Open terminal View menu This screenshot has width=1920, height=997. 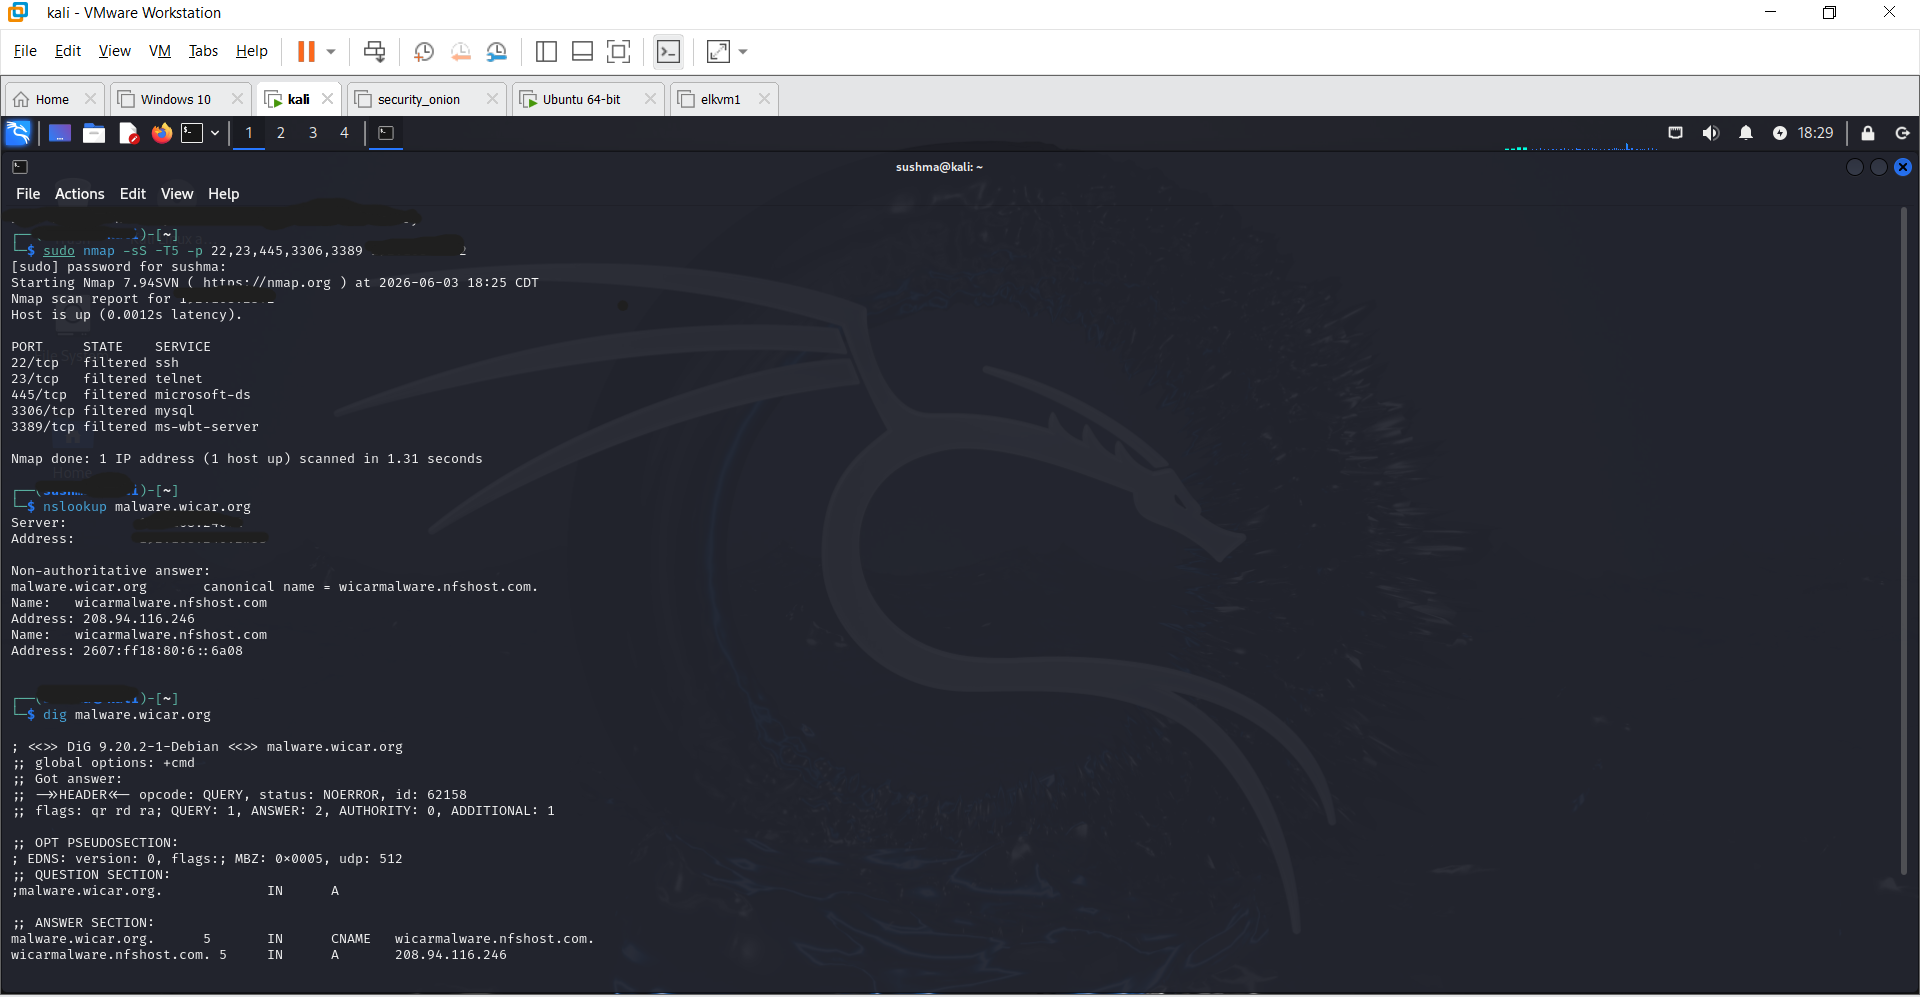pos(177,194)
